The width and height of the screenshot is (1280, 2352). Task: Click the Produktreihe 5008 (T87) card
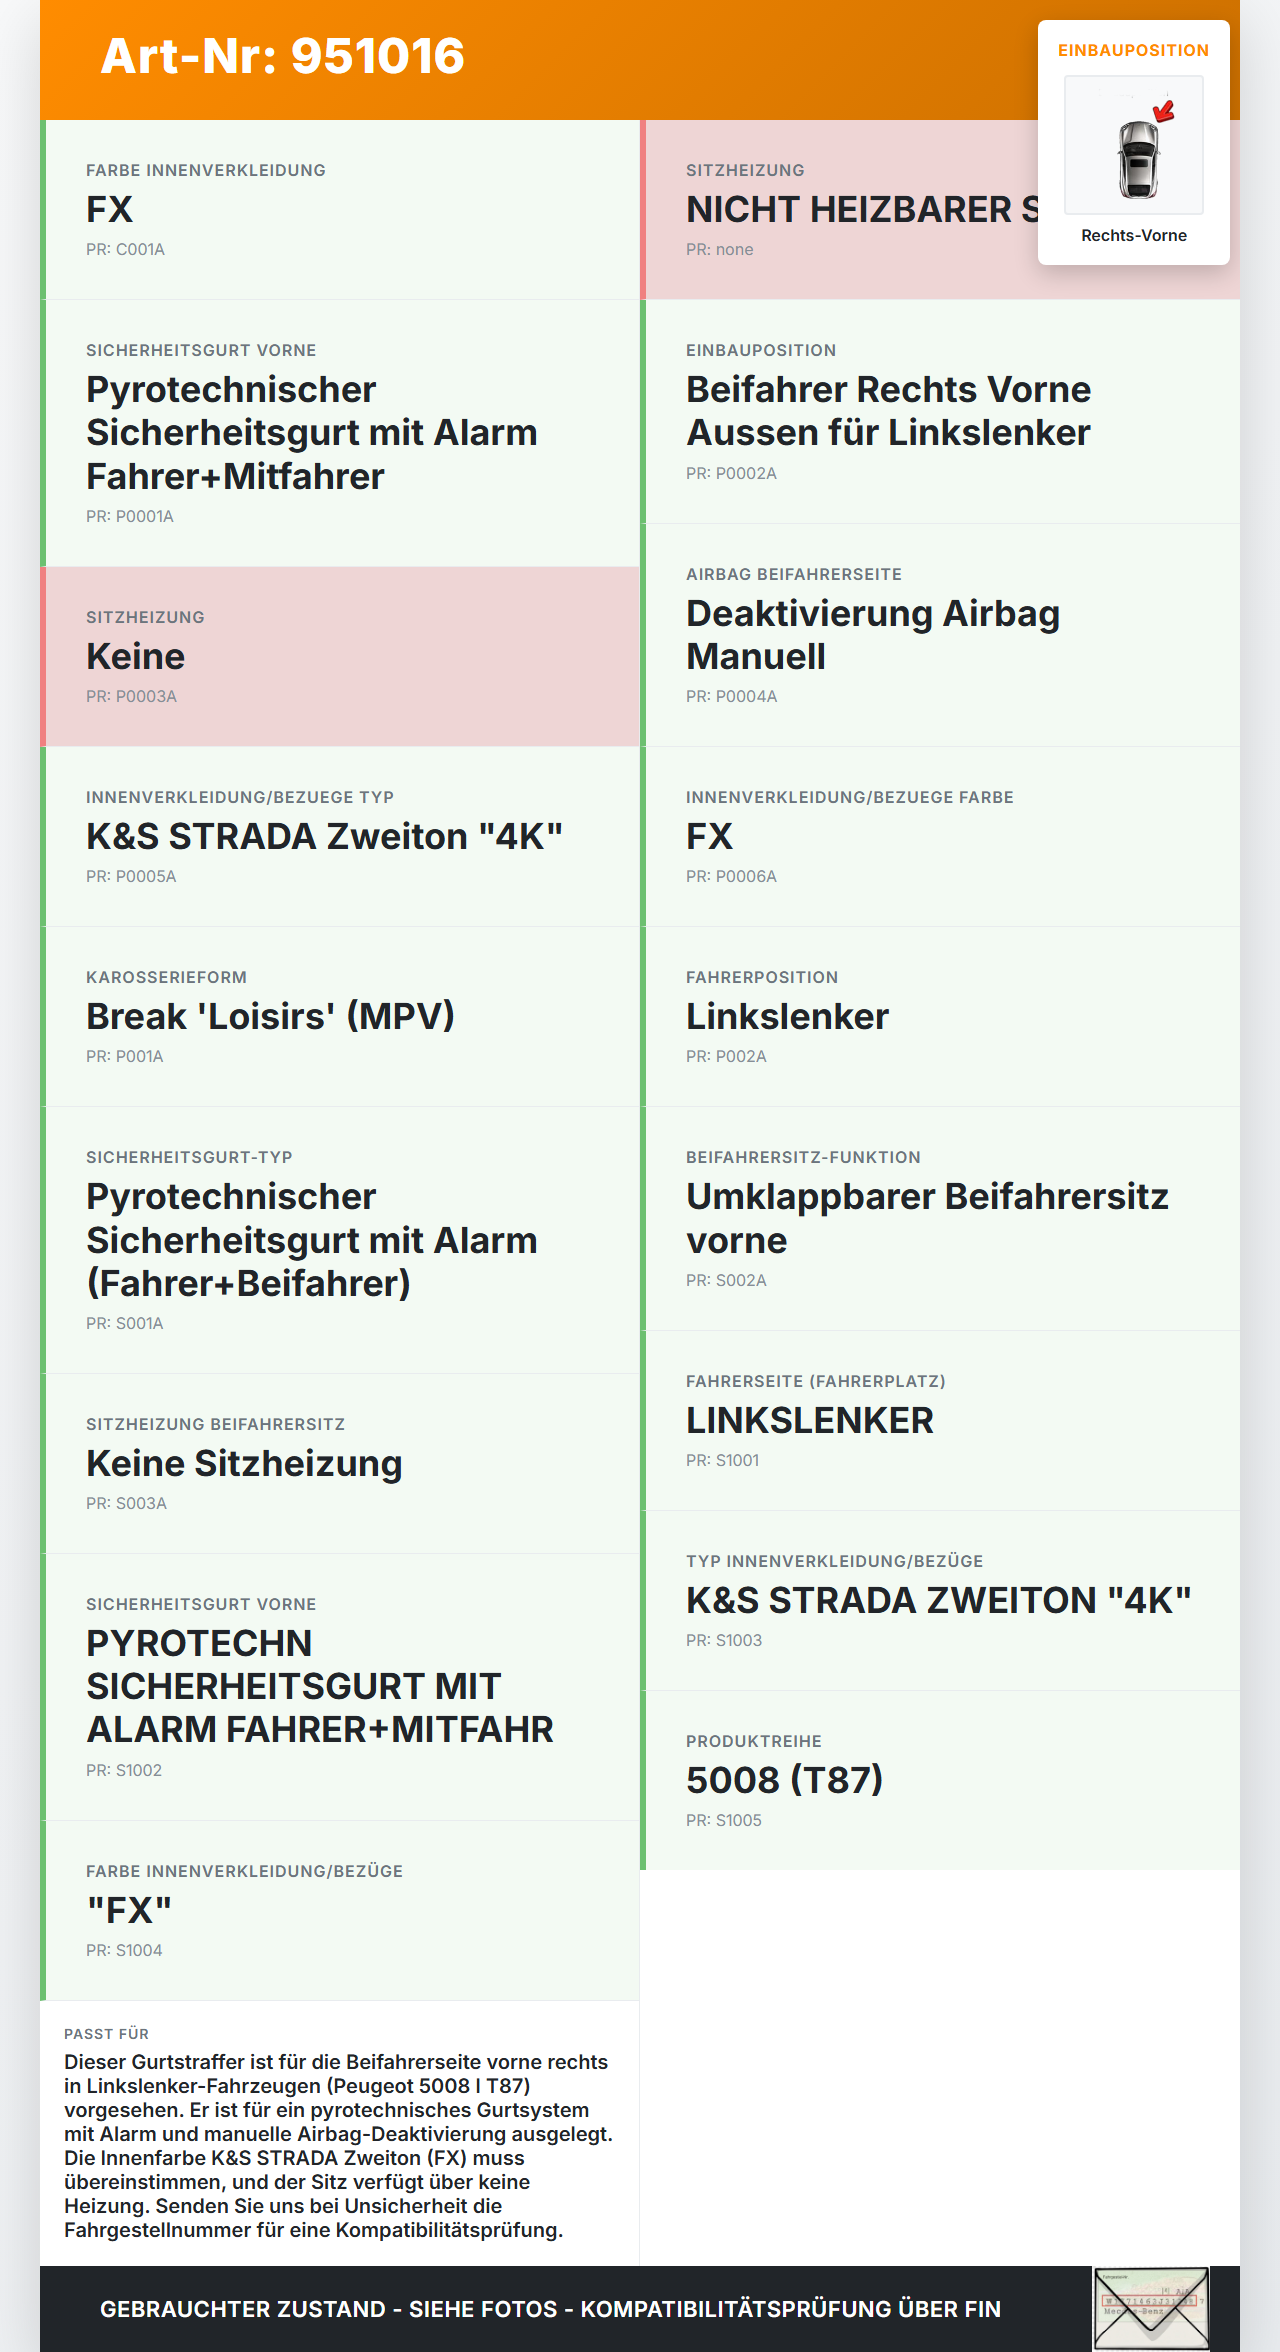940,1781
